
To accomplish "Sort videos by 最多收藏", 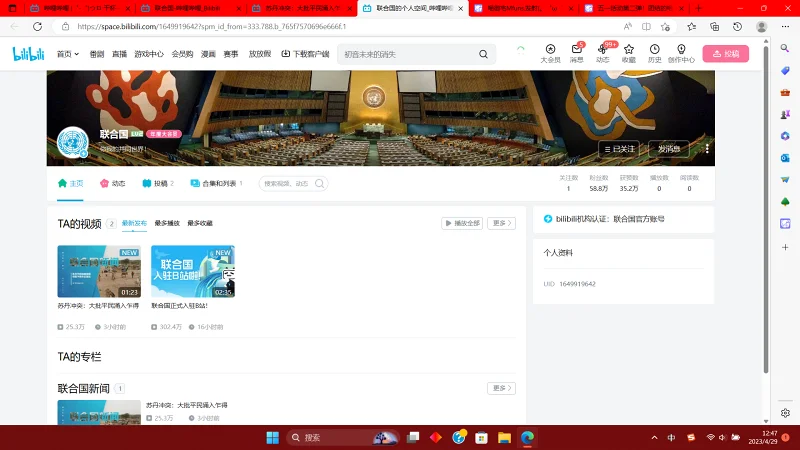I will pos(200,223).
